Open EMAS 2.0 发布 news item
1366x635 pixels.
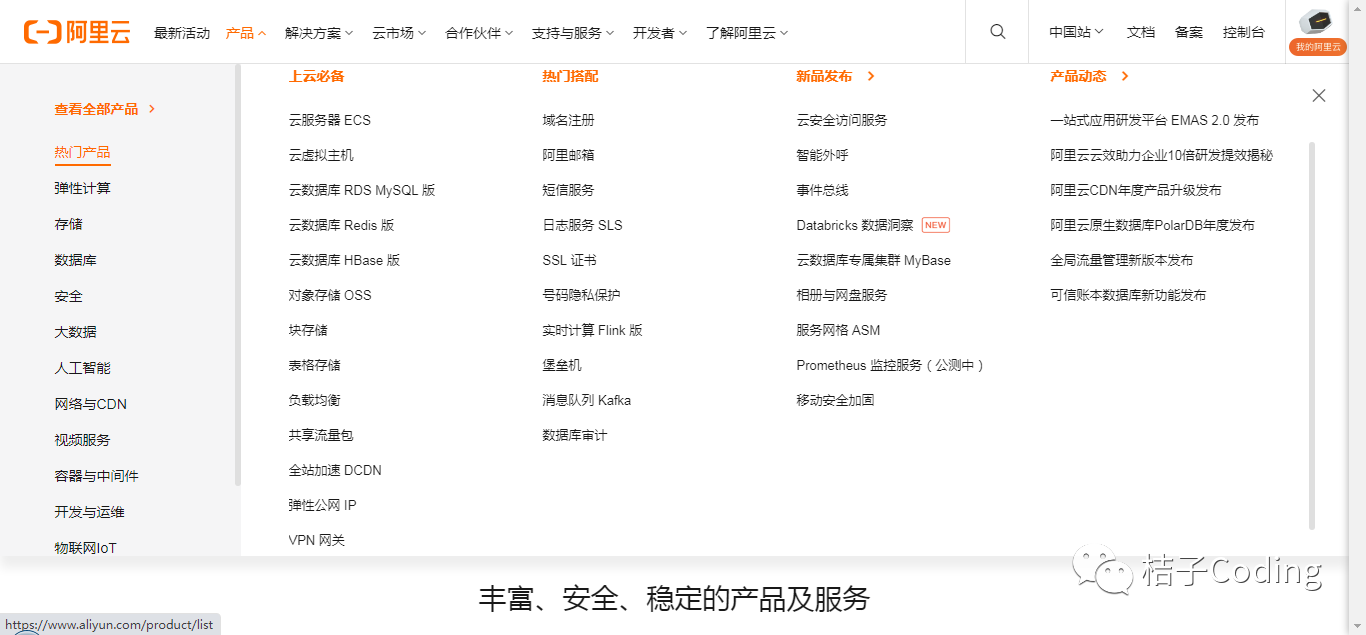(1154, 120)
